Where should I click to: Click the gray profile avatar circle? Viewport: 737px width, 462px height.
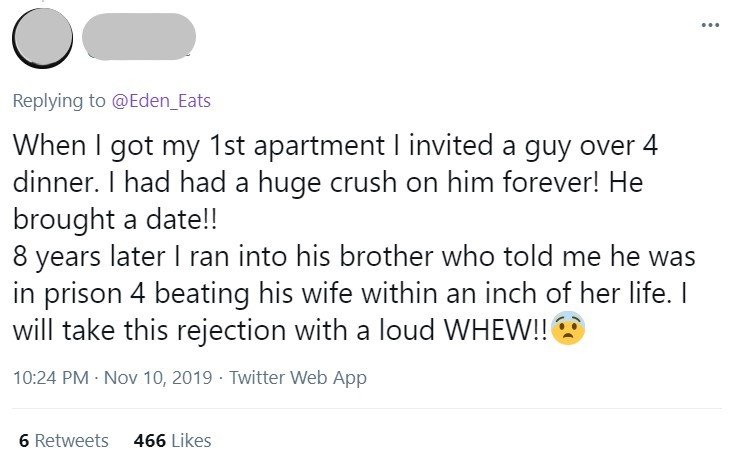41,41
